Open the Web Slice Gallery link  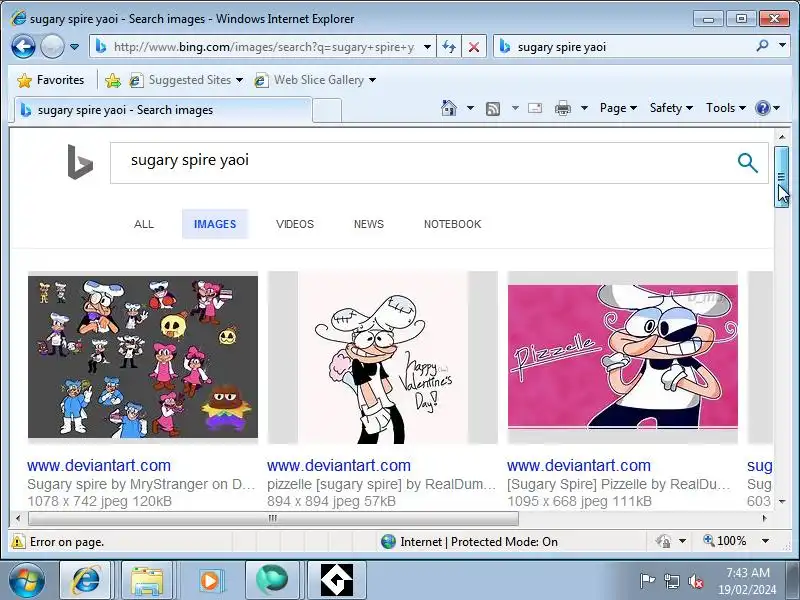[x=310, y=80]
